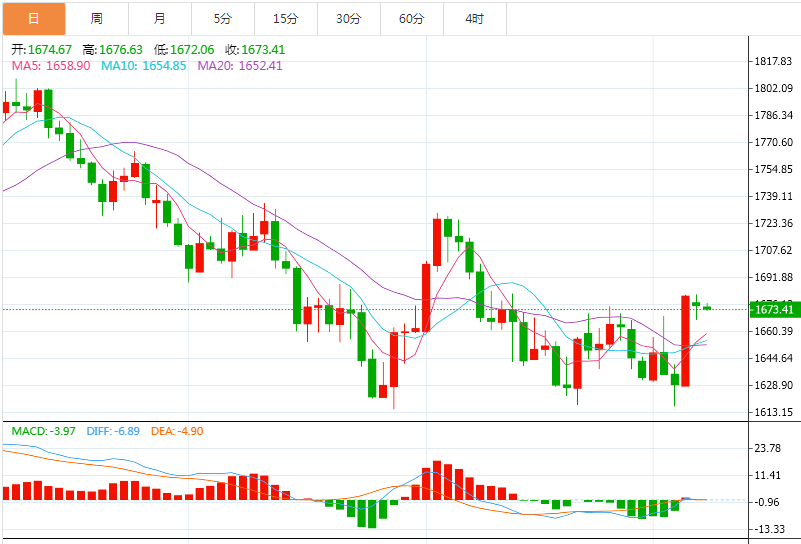
Task: Click the 1613.15 price axis label
Action: coord(773,412)
